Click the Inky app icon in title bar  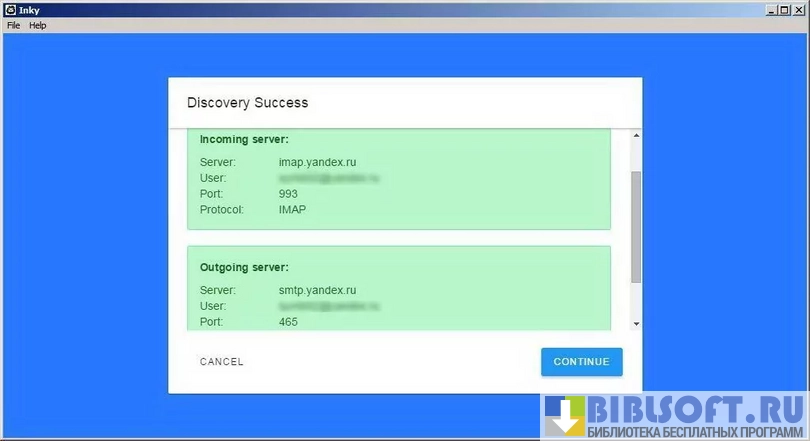point(9,10)
